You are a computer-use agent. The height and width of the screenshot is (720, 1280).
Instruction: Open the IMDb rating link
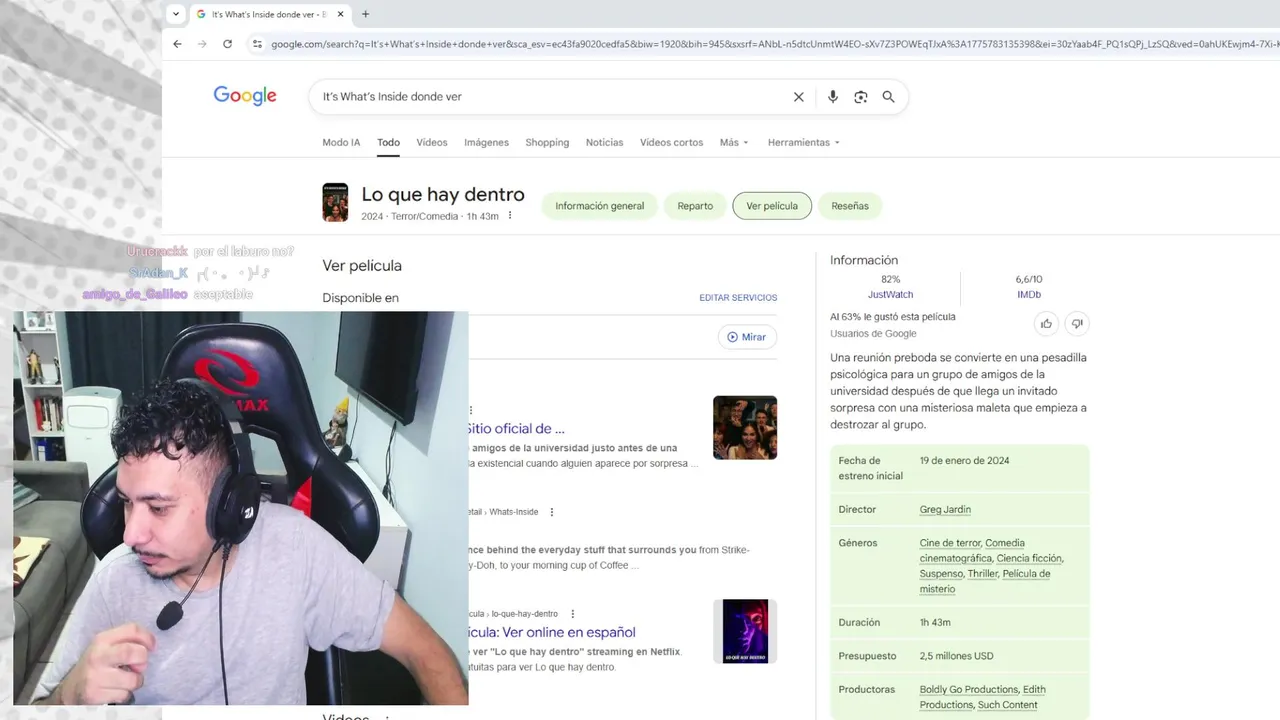click(x=1029, y=295)
